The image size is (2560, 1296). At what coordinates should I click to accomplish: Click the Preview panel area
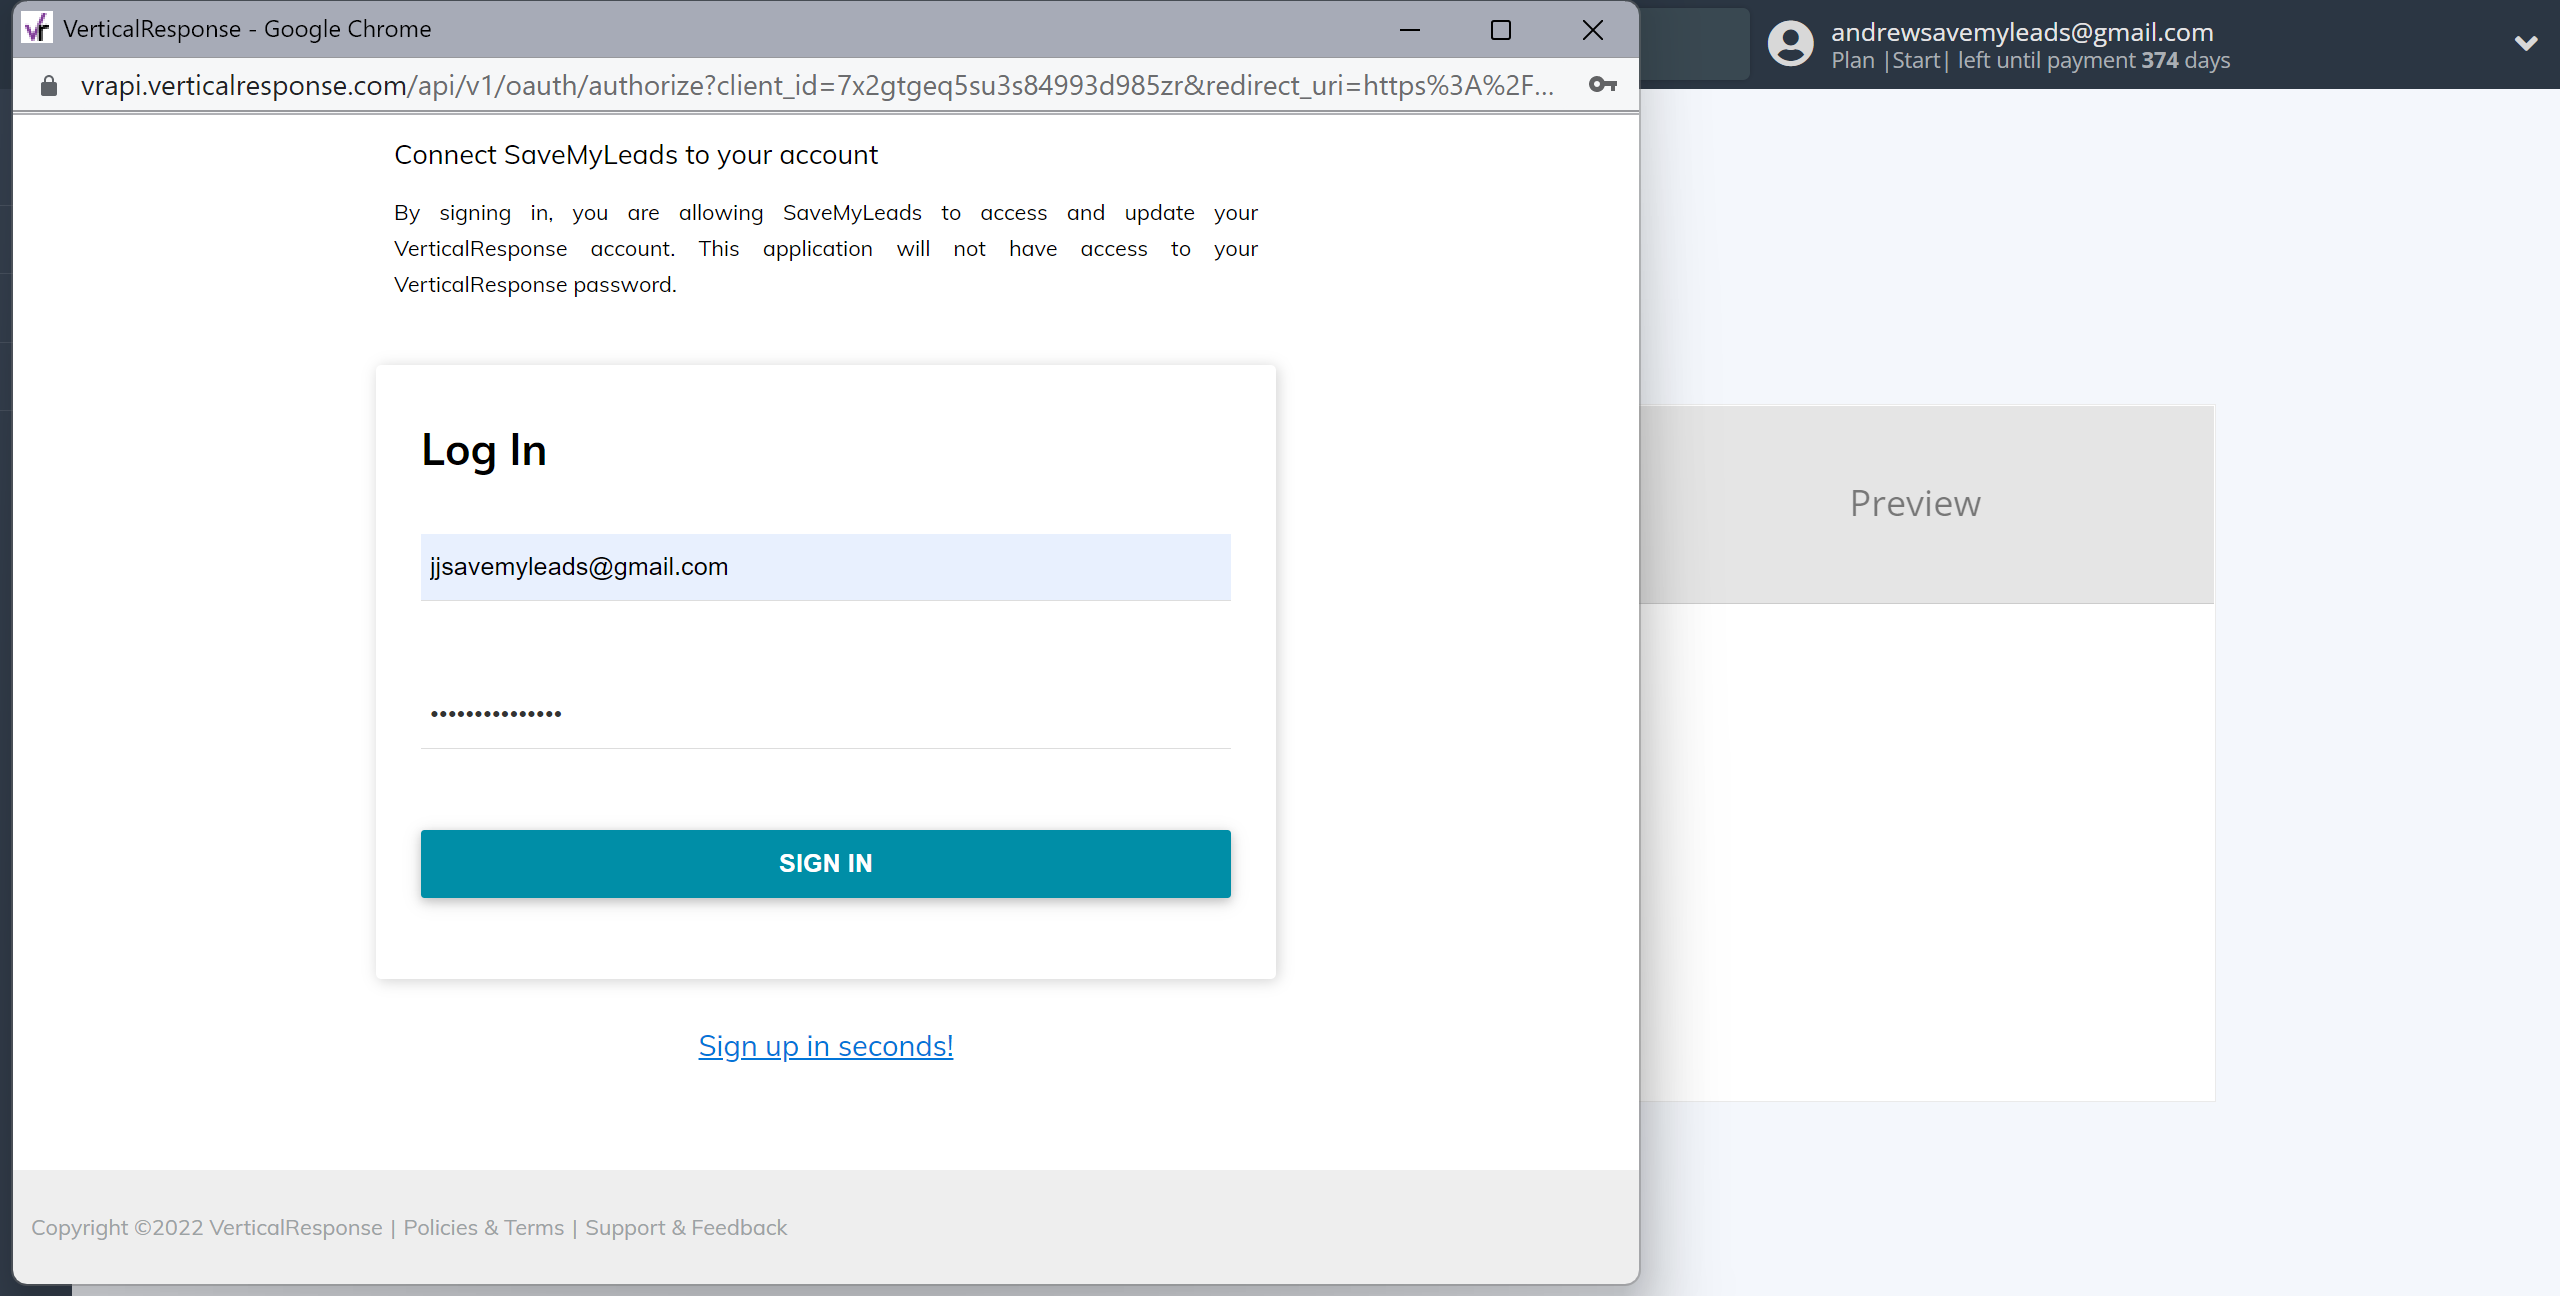1915,501
